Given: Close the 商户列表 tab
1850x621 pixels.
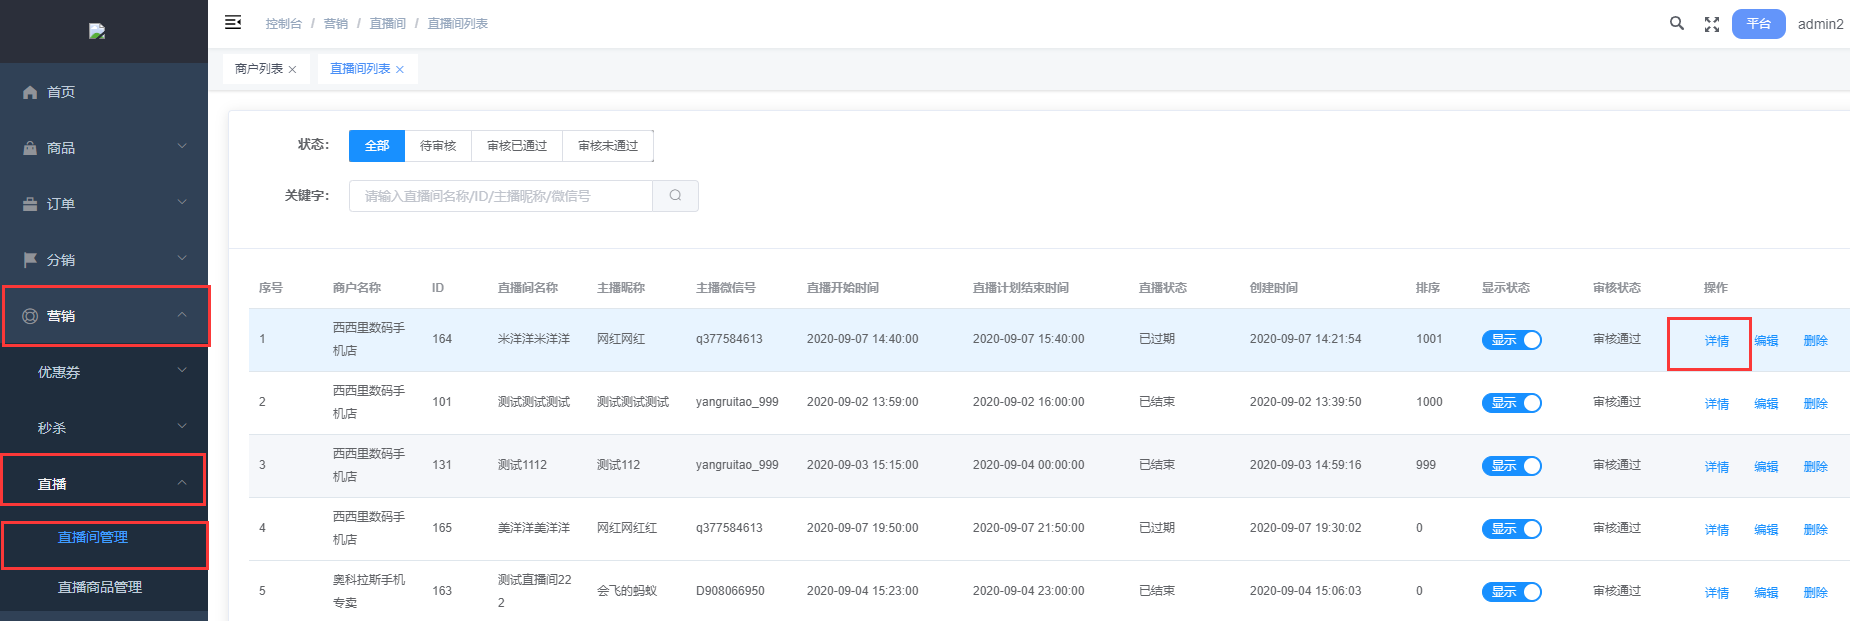Looking at the screenshot, I should pyautogui.click(x=292, y=70).
